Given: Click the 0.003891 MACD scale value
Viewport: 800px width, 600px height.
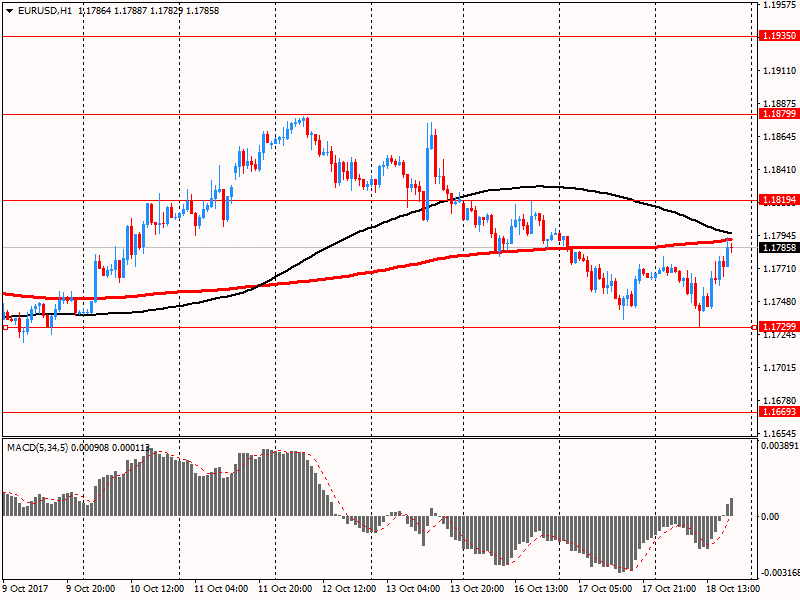Looking at the screenshot, I should pyautogui.click(x=780, y=446).
